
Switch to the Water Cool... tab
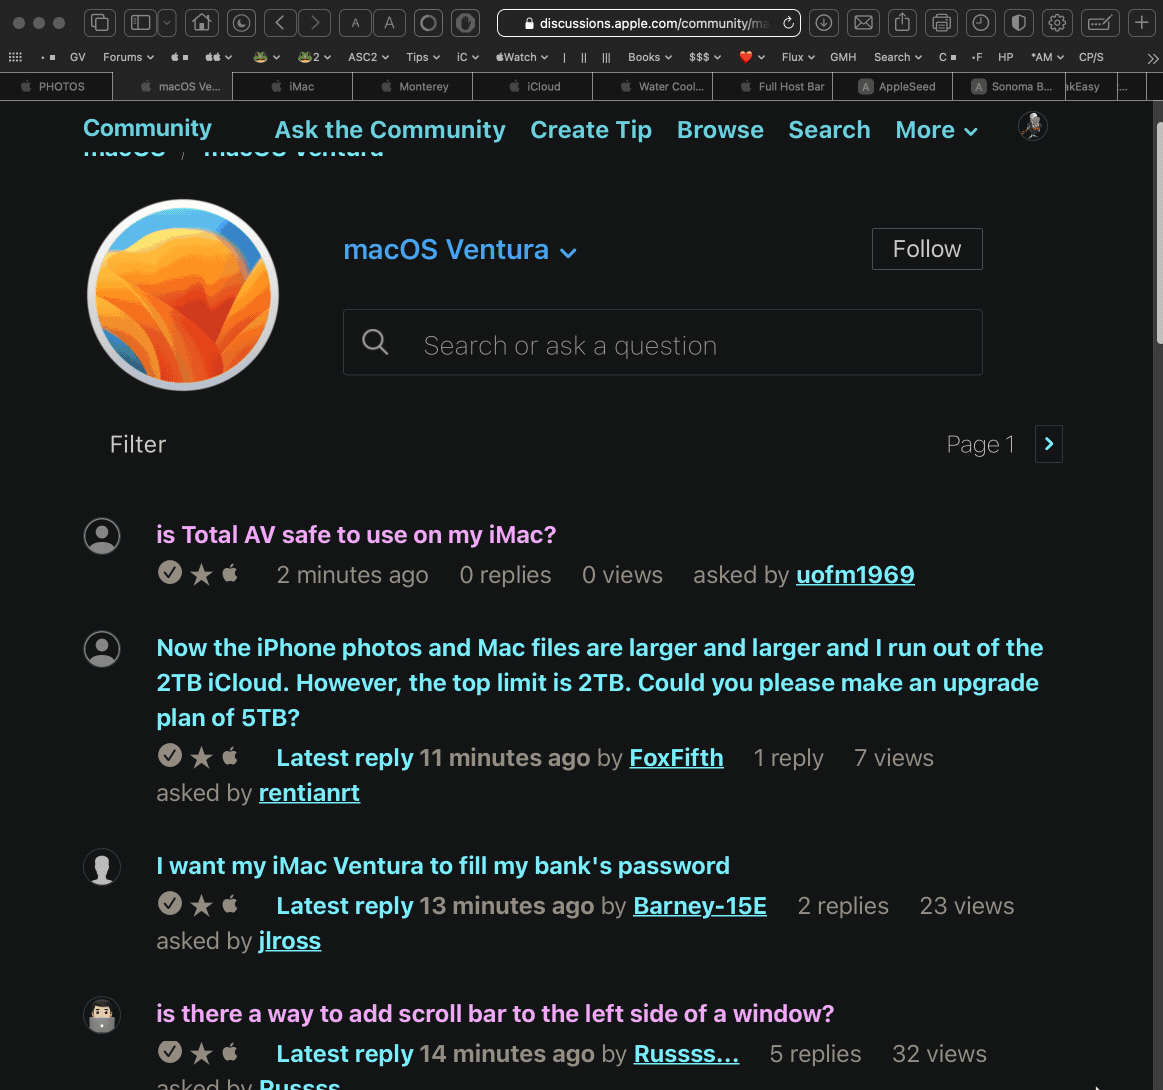pos(653,87)
